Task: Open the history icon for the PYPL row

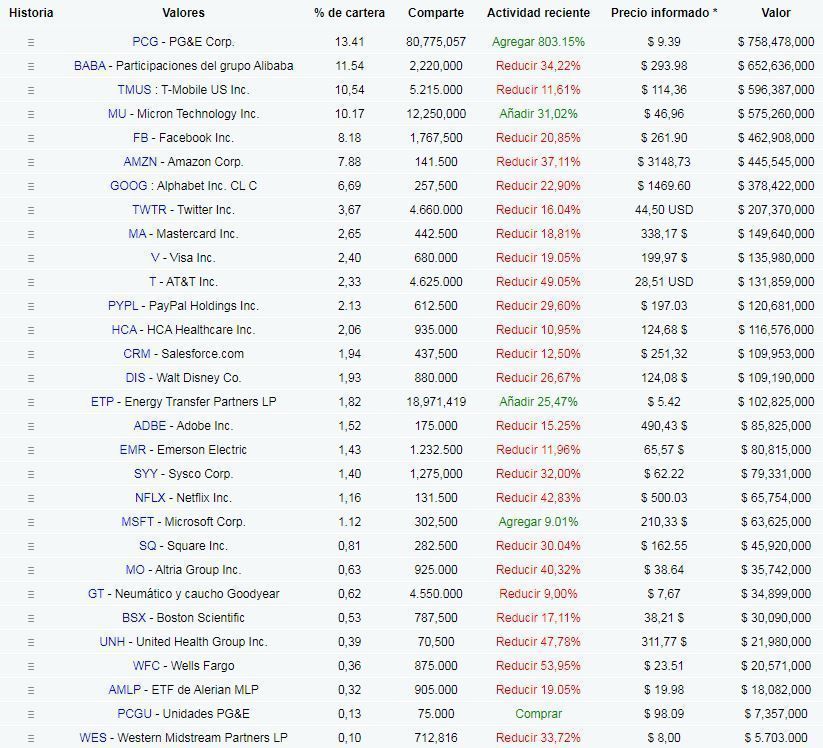Action: (31, 307)
